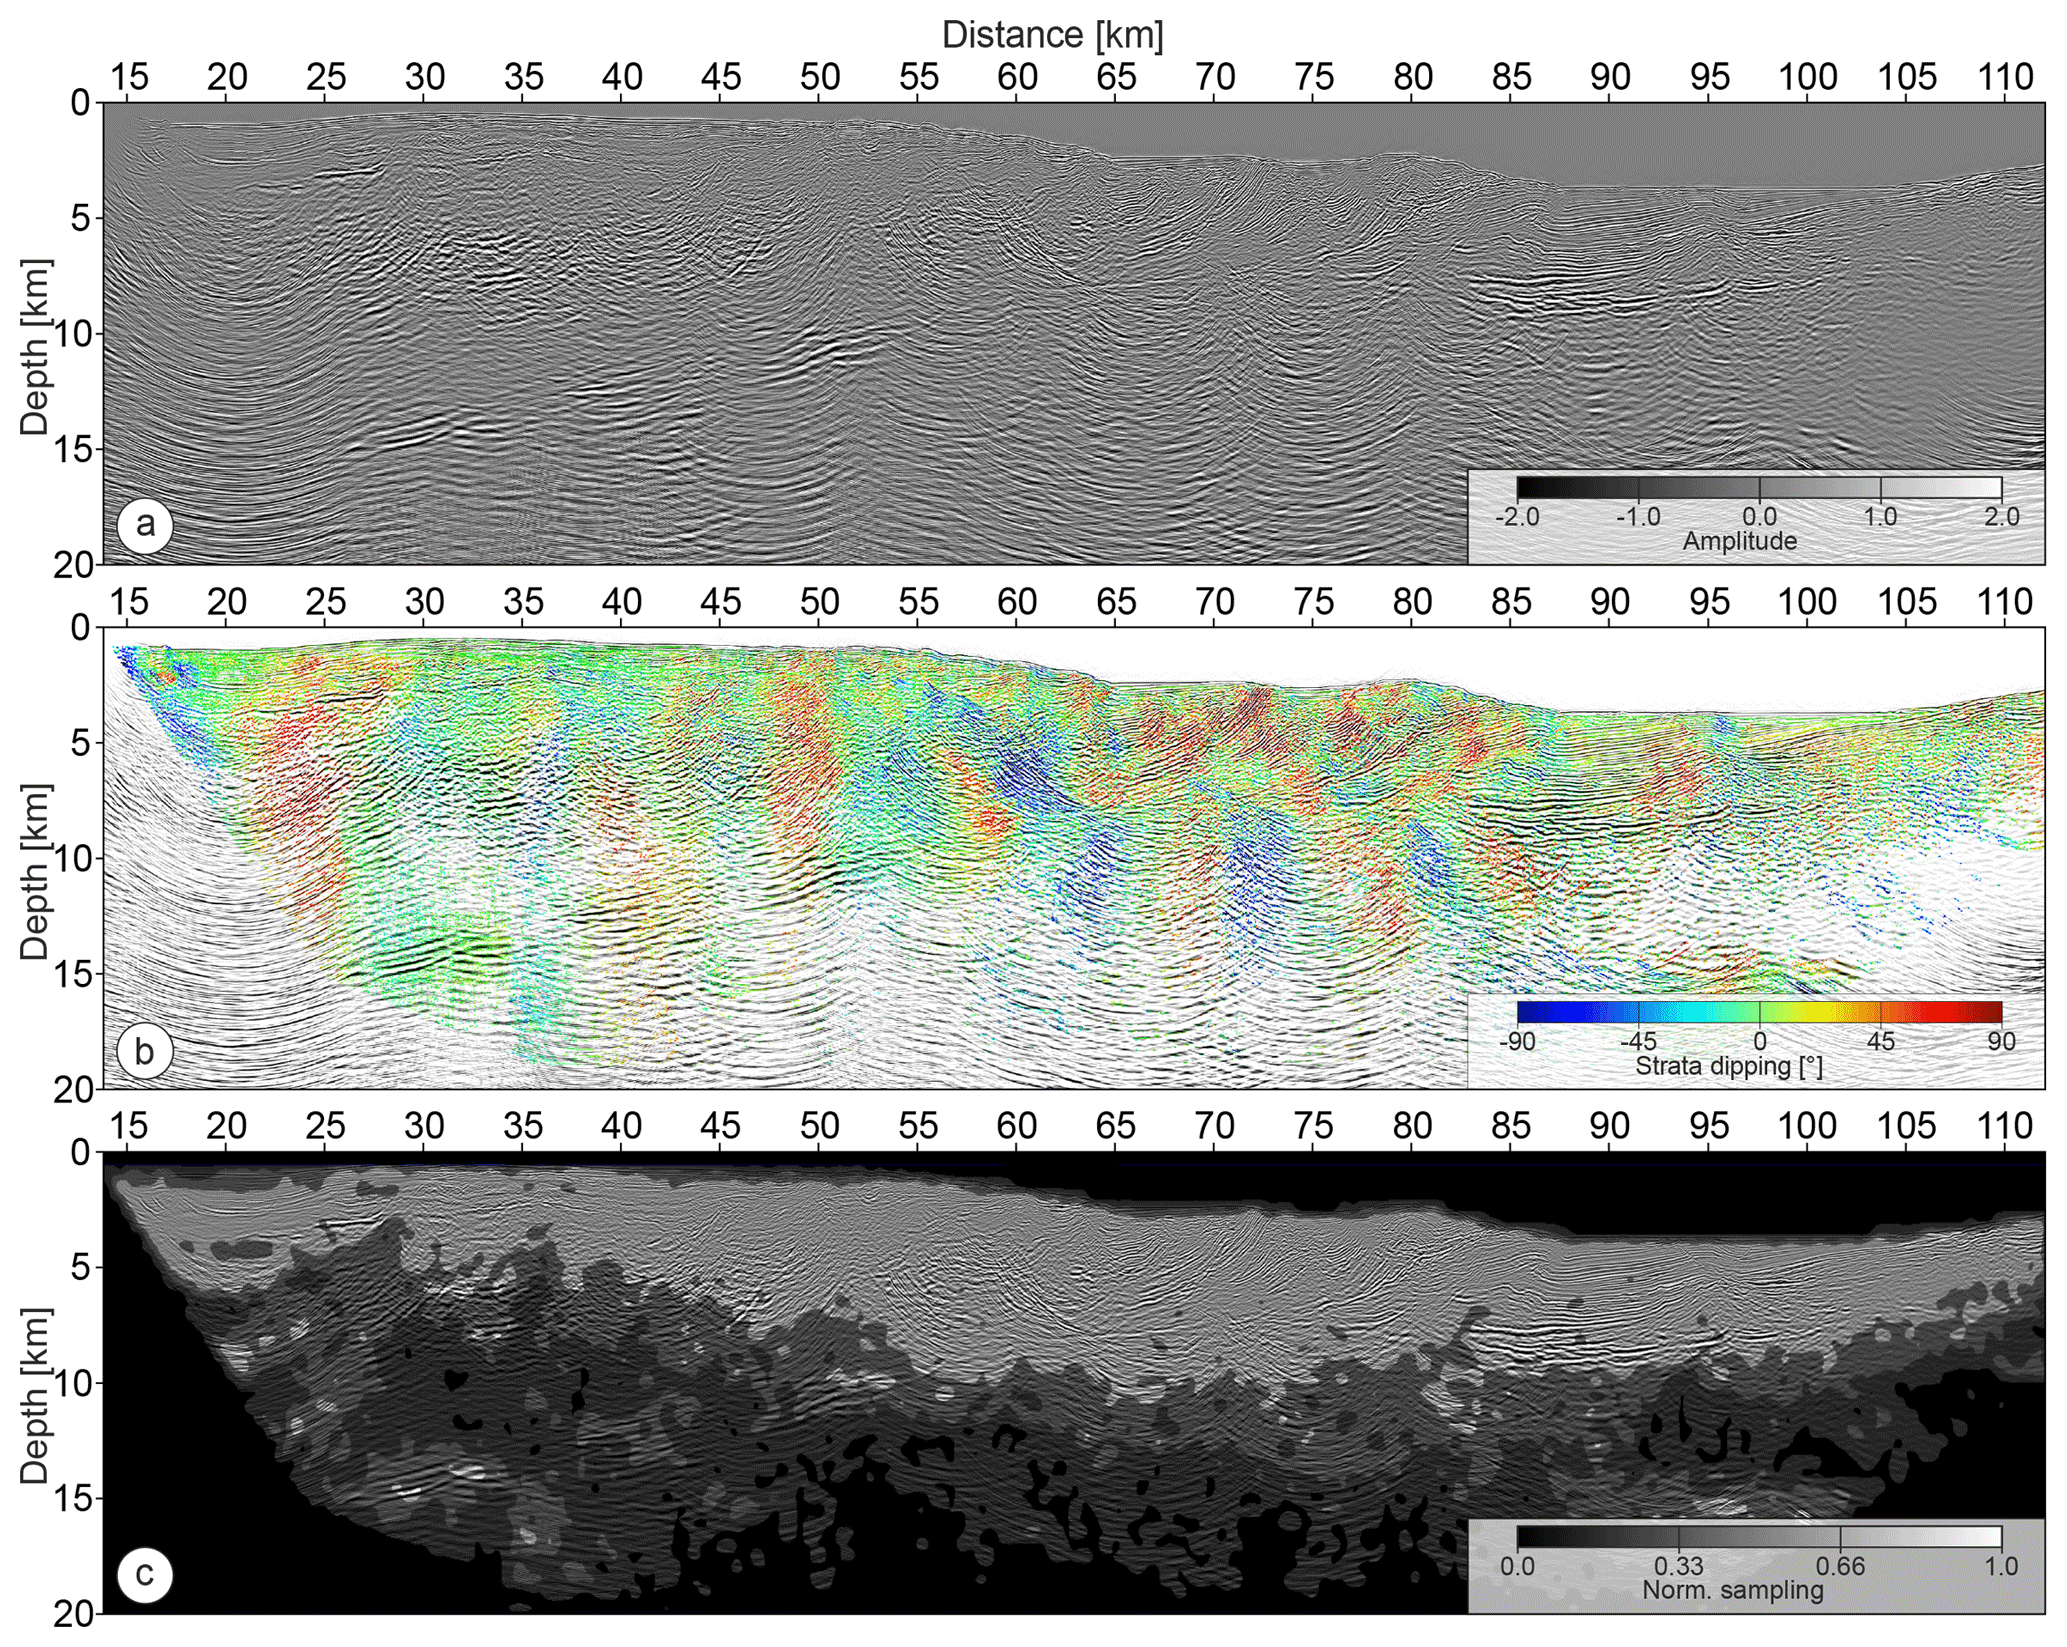Click the 'Strata dipping [°]' legend label
Viewport: 2067px width, 1647px height.
coord(1728,1066)
